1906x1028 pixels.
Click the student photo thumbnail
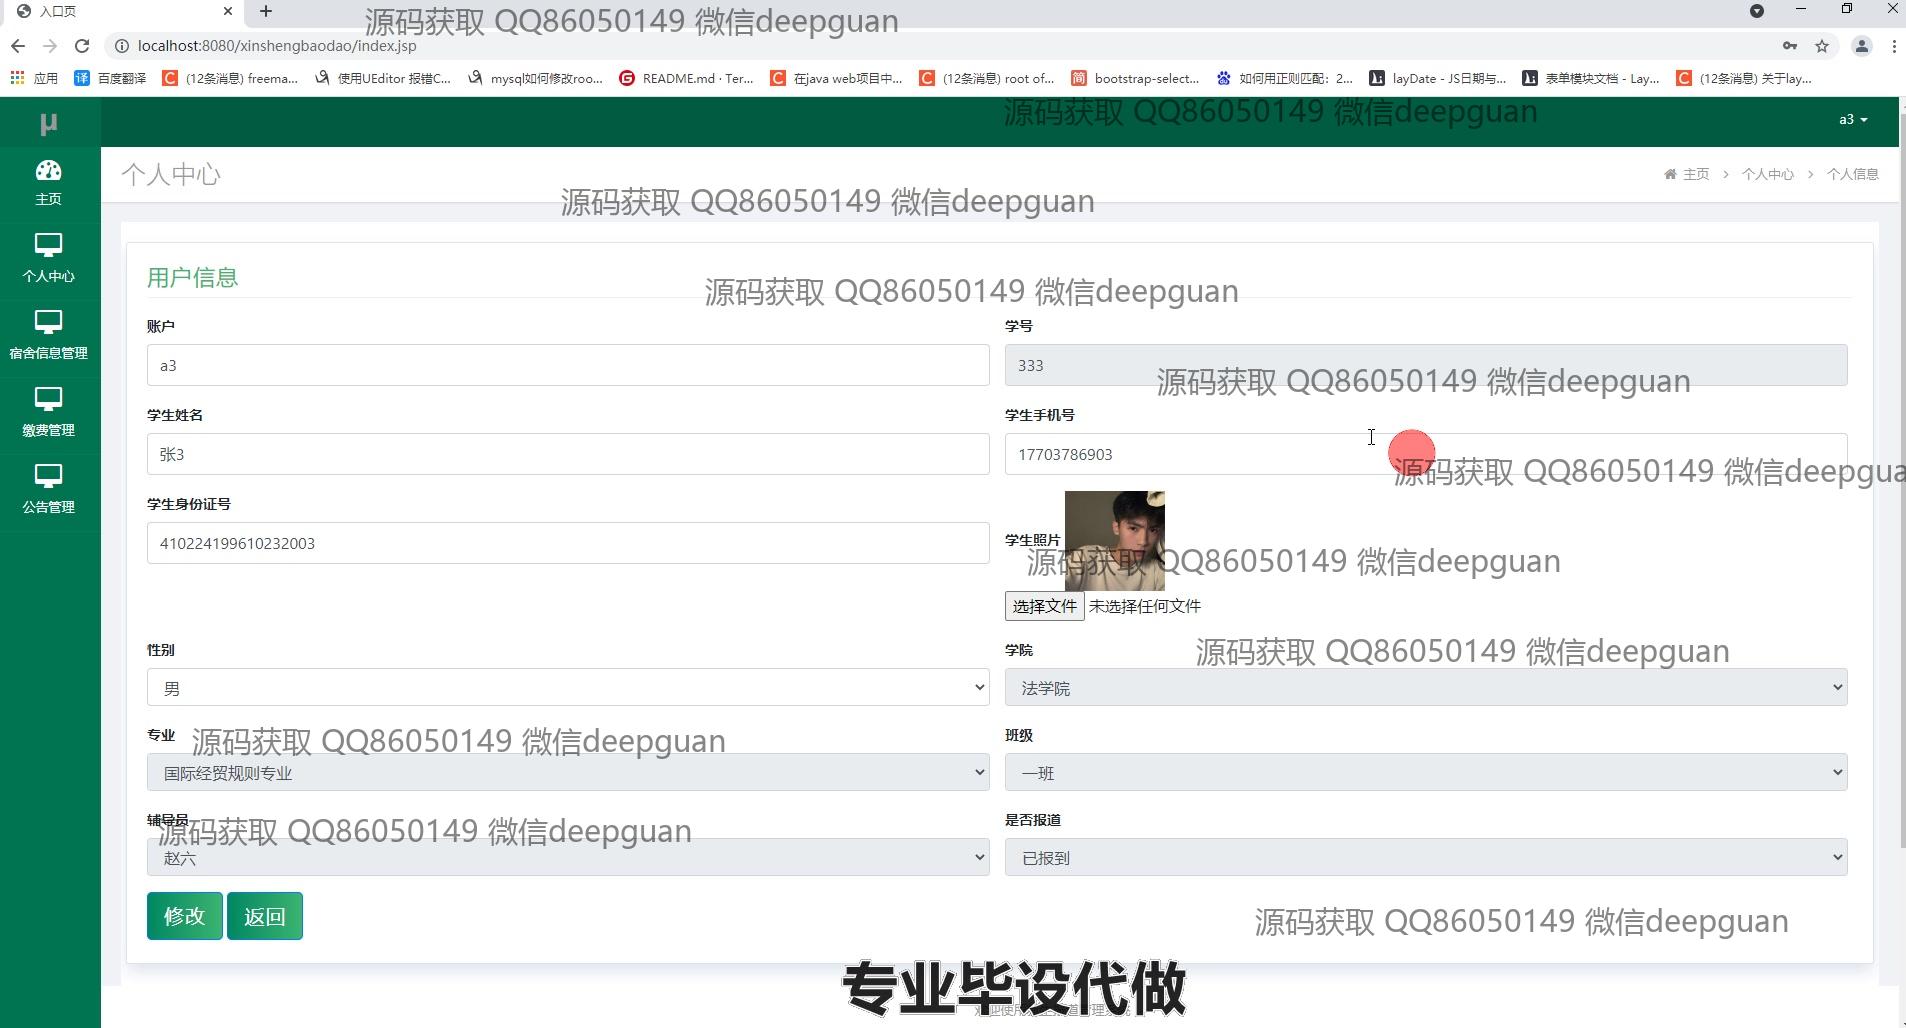[1114, 541]
